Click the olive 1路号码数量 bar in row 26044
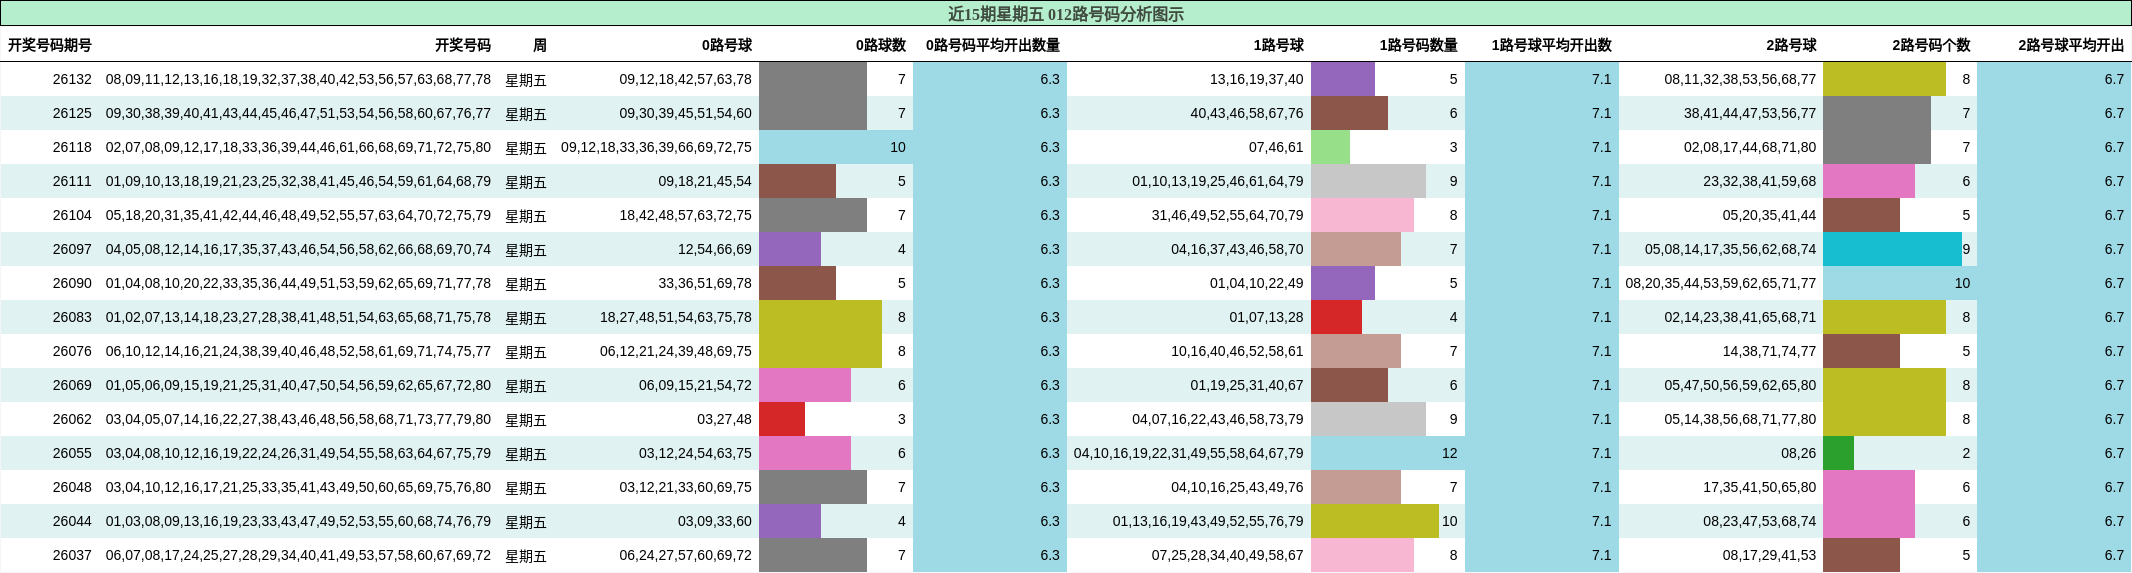 click(x=1375, y=521)
